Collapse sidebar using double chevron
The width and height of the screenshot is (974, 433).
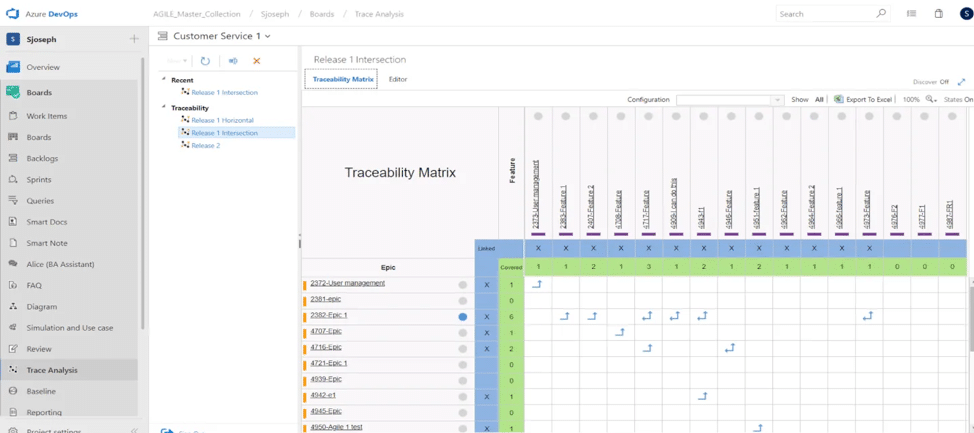click(134, 429)
